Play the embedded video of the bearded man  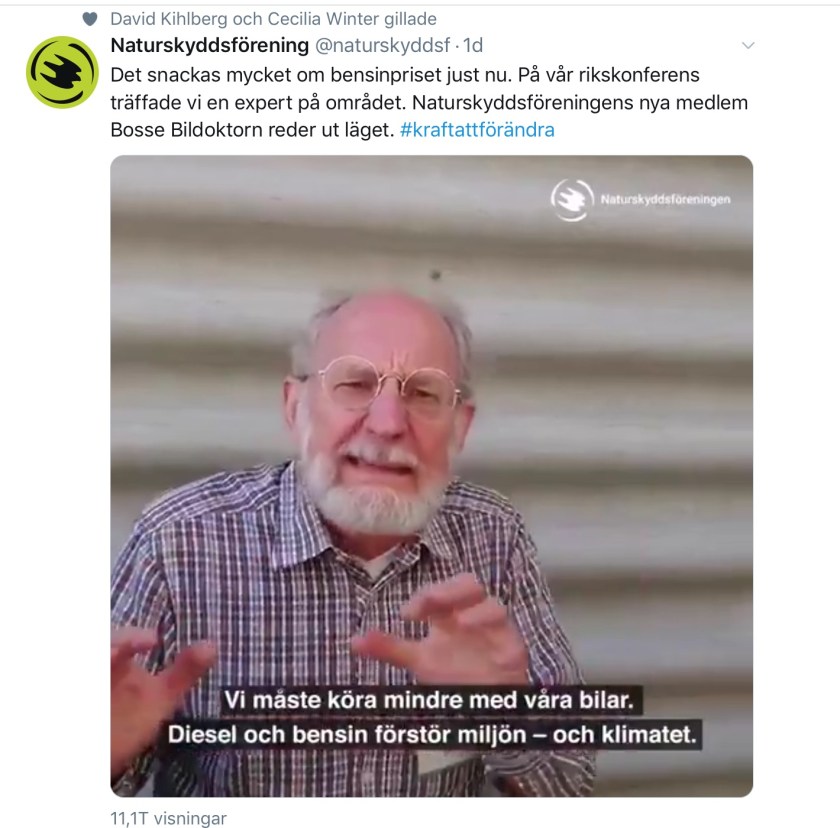(432, 476)
